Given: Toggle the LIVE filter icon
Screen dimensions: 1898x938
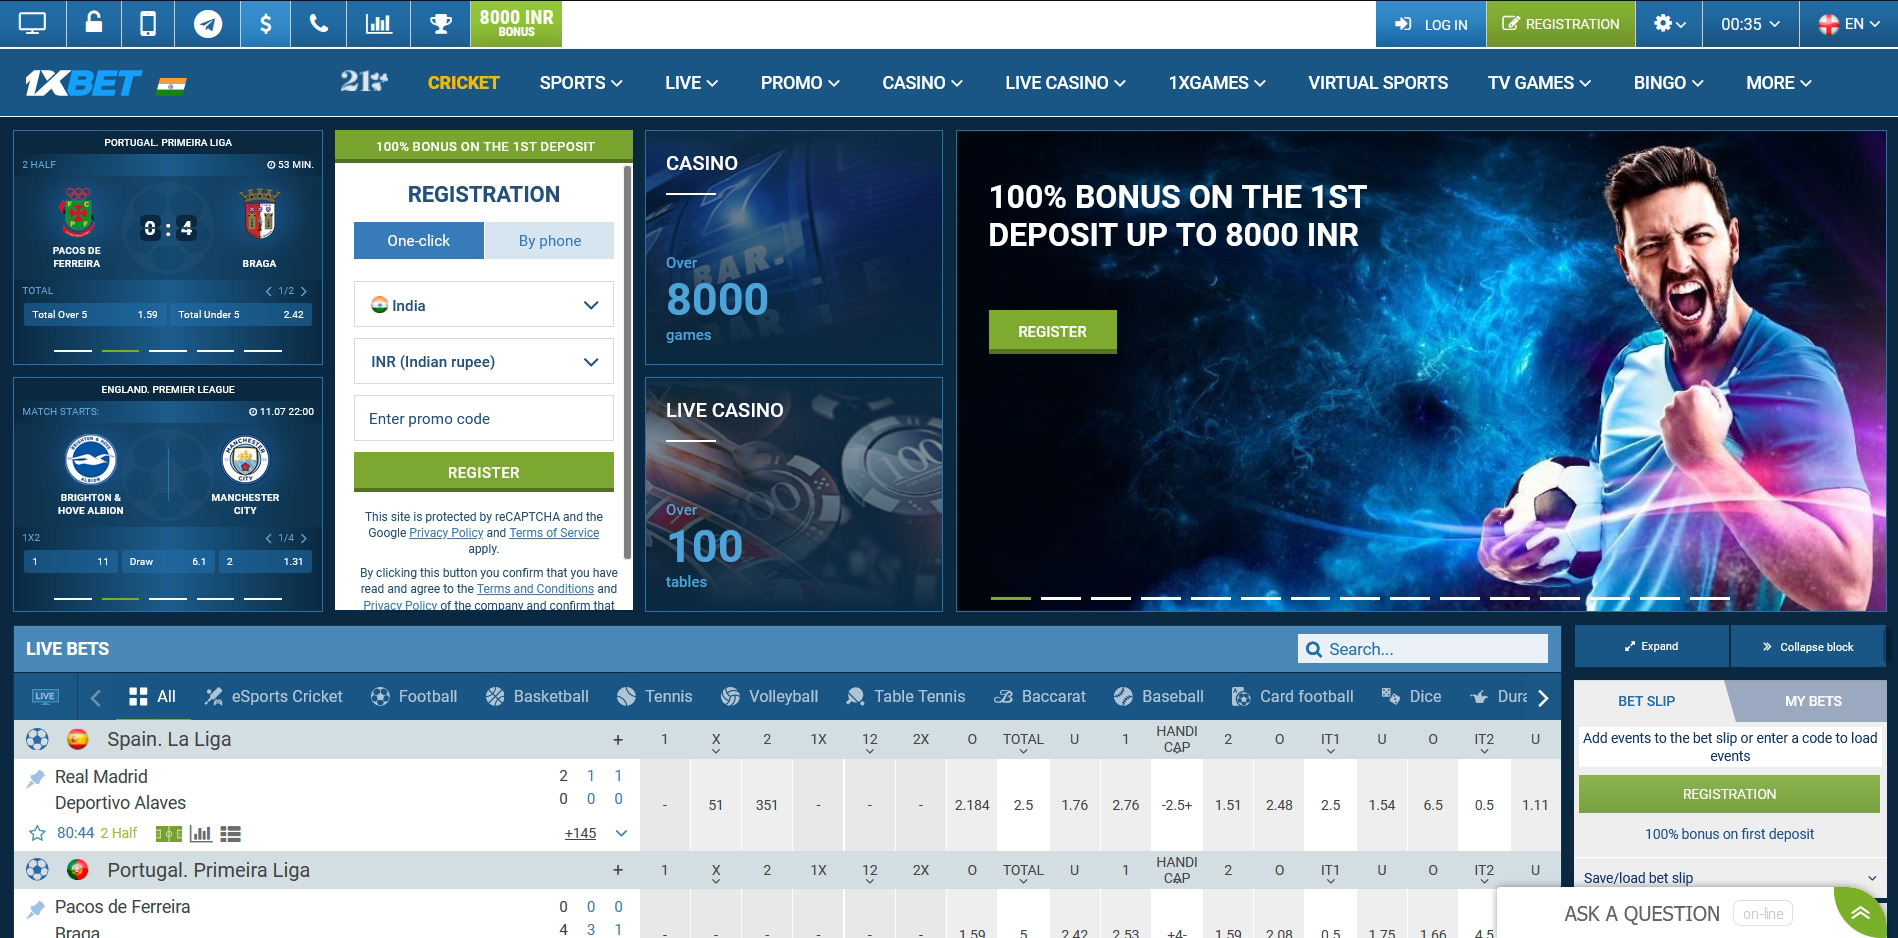Looking at the screenshot, I should (x=45, y=696).
